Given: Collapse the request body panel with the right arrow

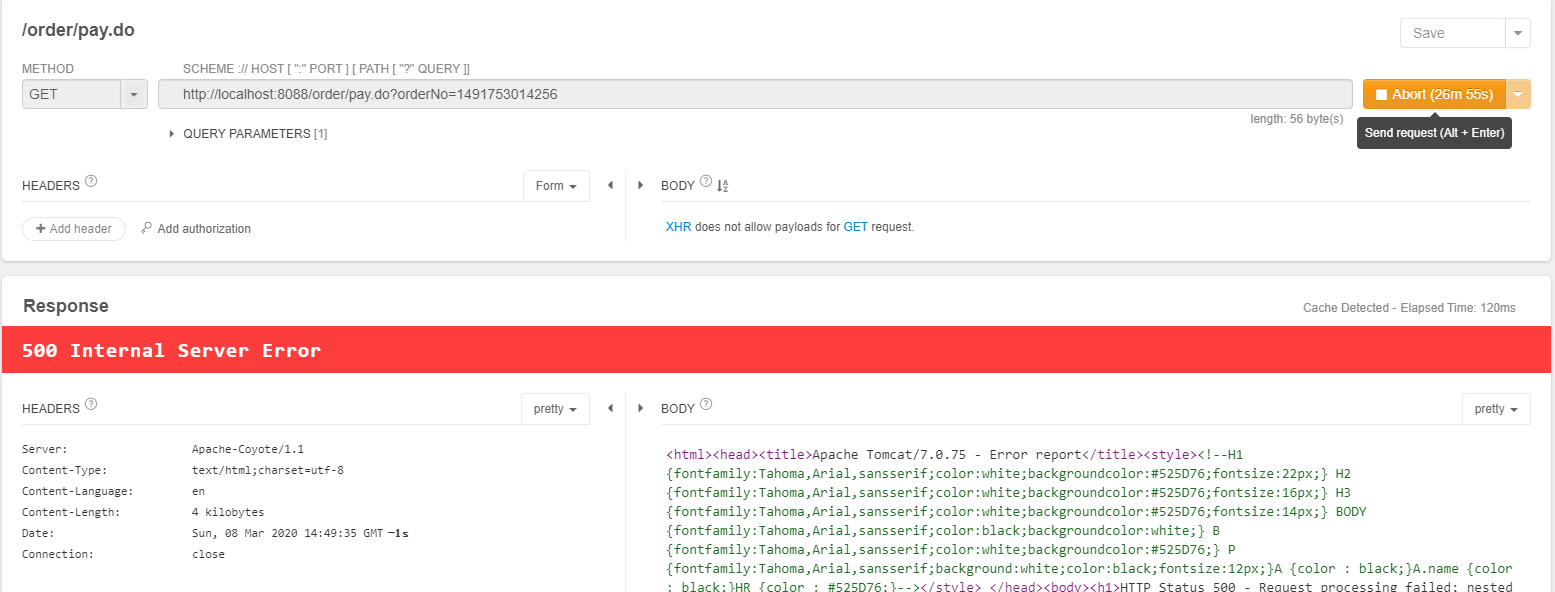Looking at the screenshot, I should click(x=640, y=186).
